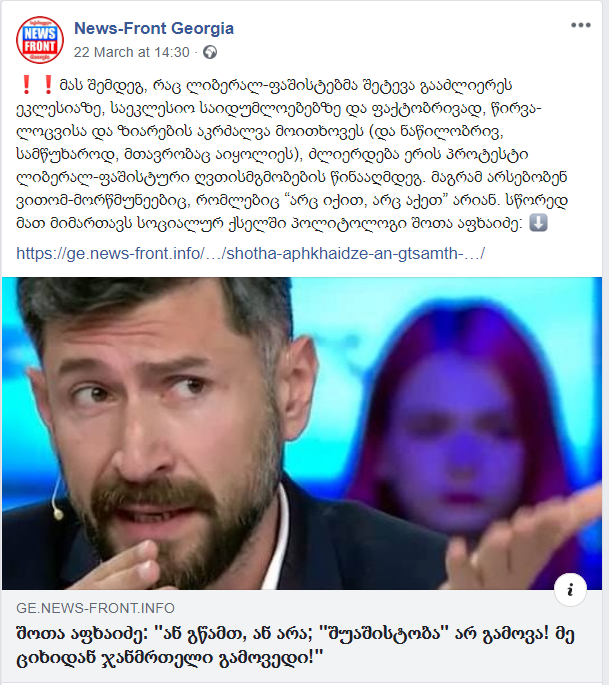Click the second headline line 'ციხიდან ჯანმრთელი გამოვედი'

tap(170, 658)
